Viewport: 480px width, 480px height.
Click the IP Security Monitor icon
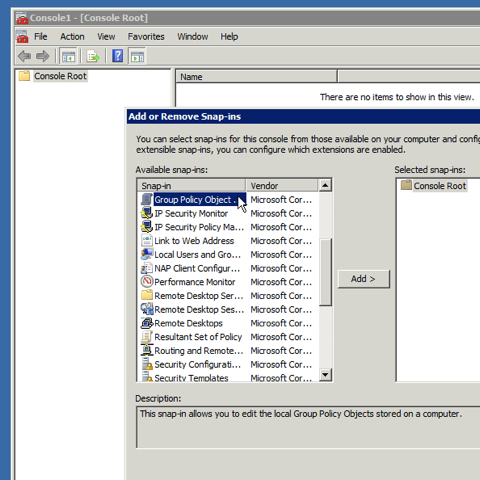click(146, 213)
